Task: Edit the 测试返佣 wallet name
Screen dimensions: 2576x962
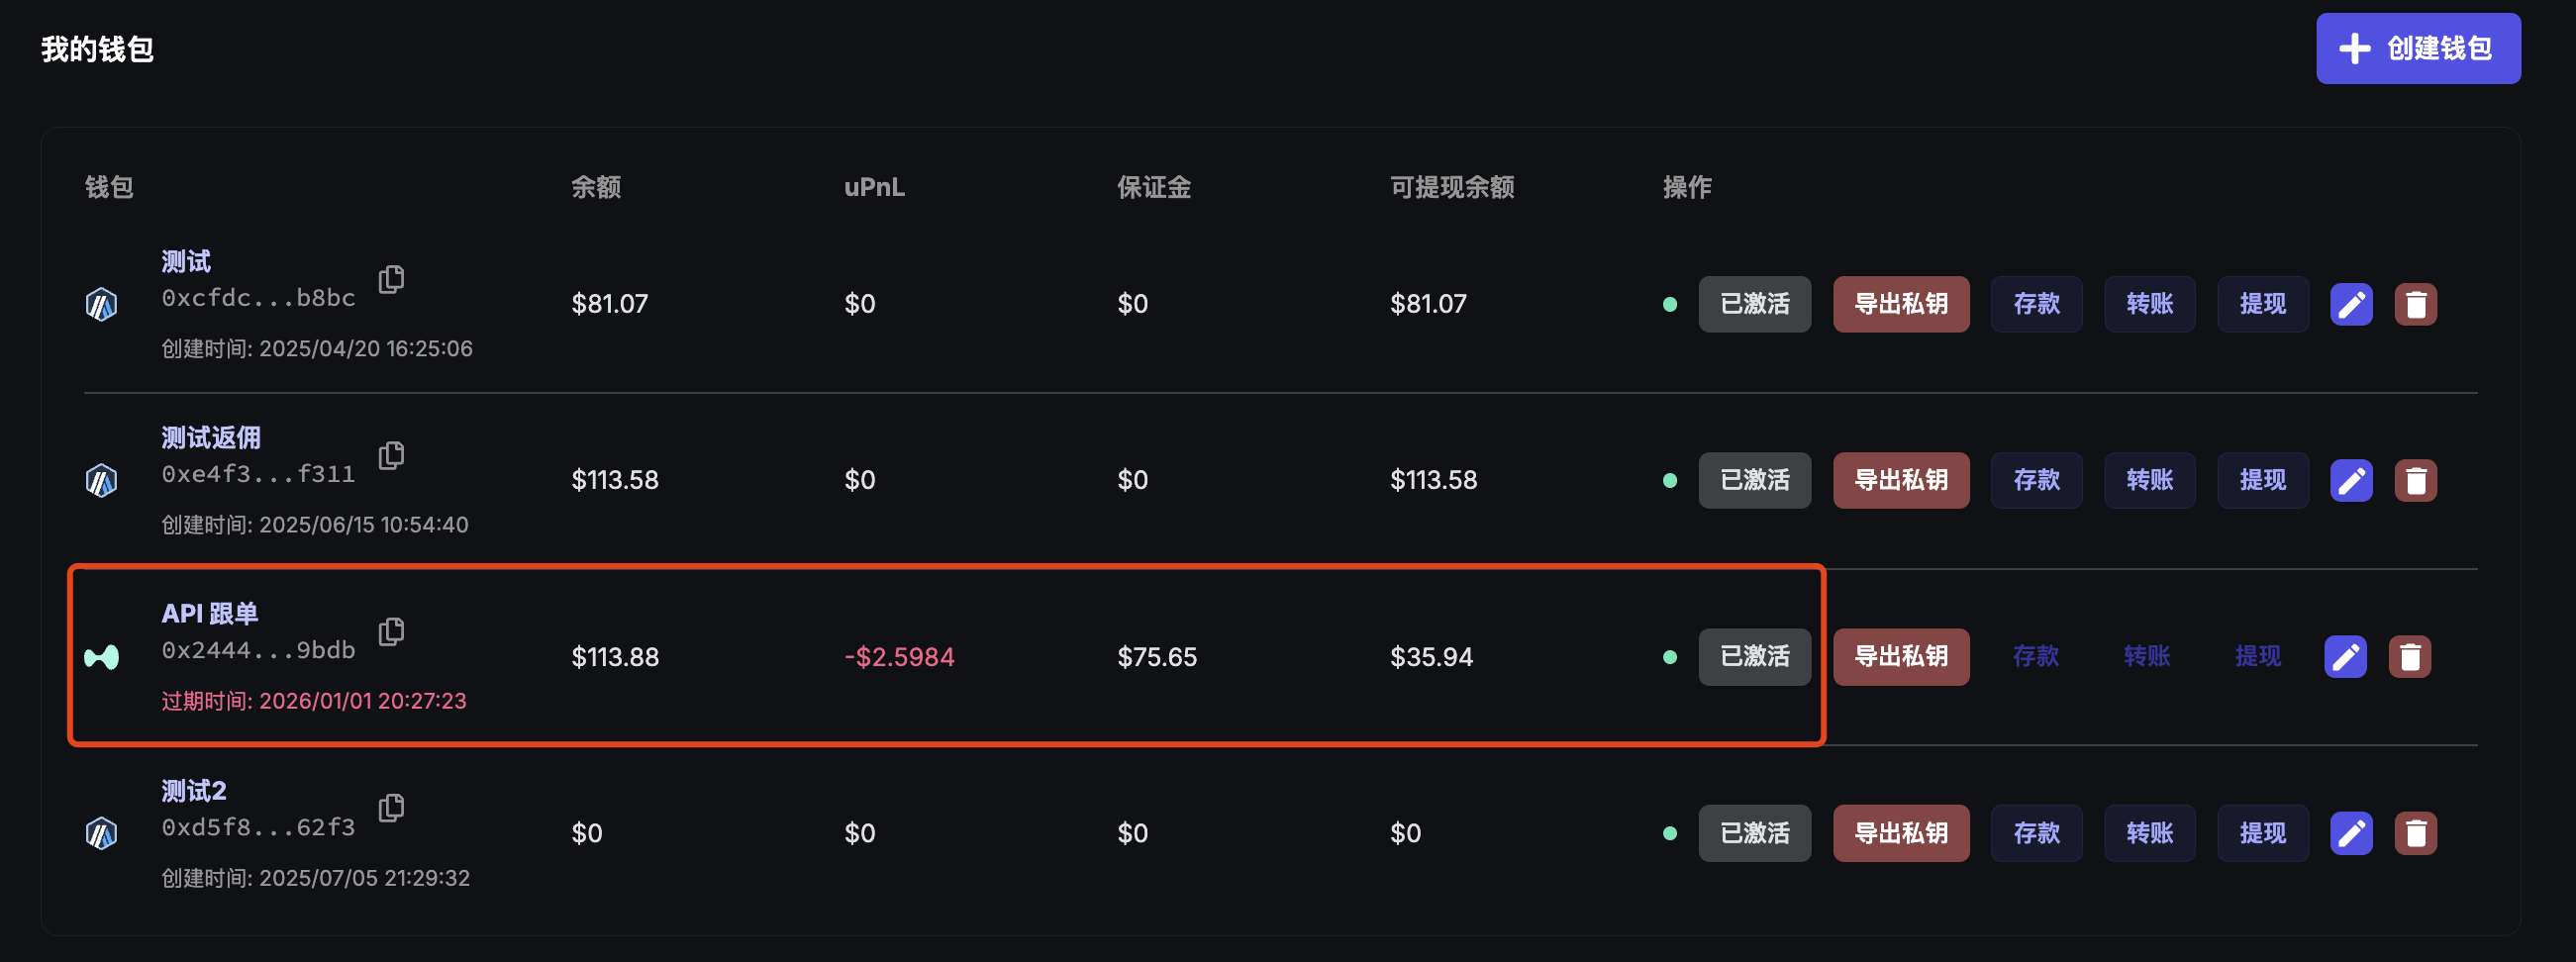Action: (2350, 481)
